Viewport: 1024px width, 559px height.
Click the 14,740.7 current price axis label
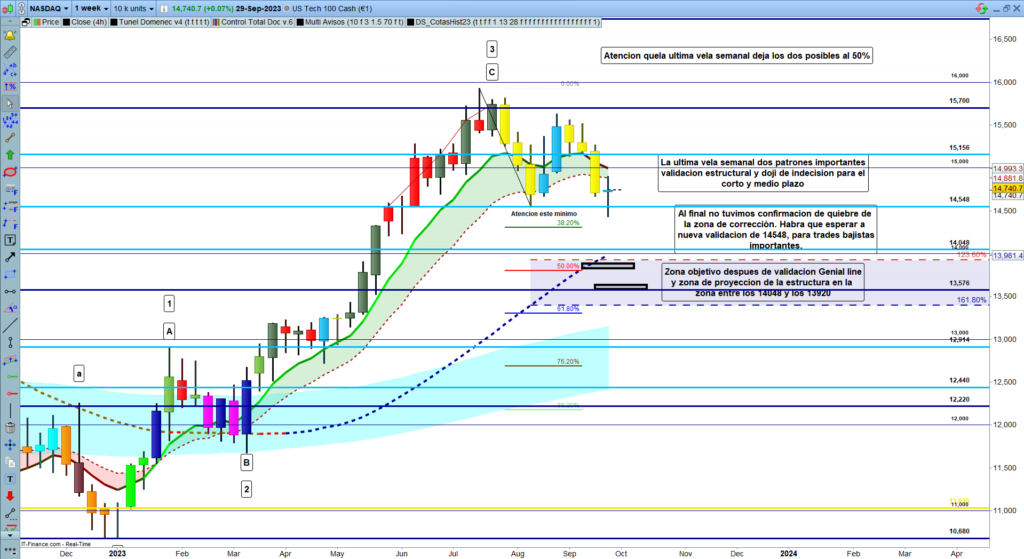point(1005,188)
